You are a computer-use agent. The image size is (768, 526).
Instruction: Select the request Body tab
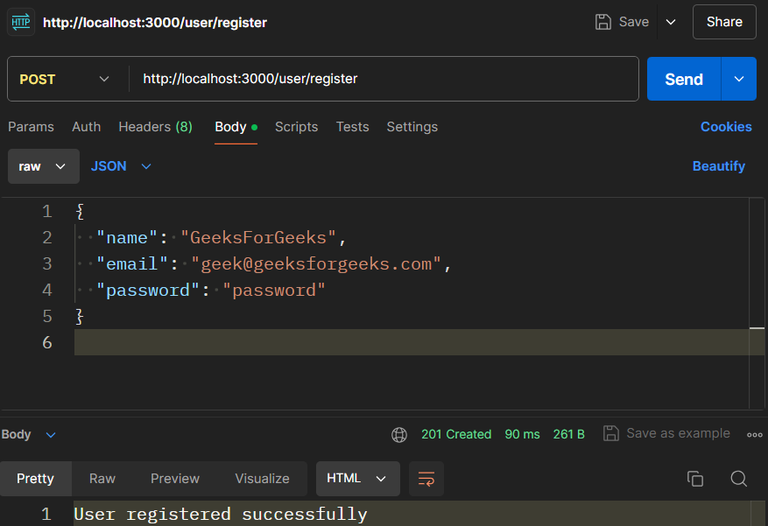tap(236, 127)
